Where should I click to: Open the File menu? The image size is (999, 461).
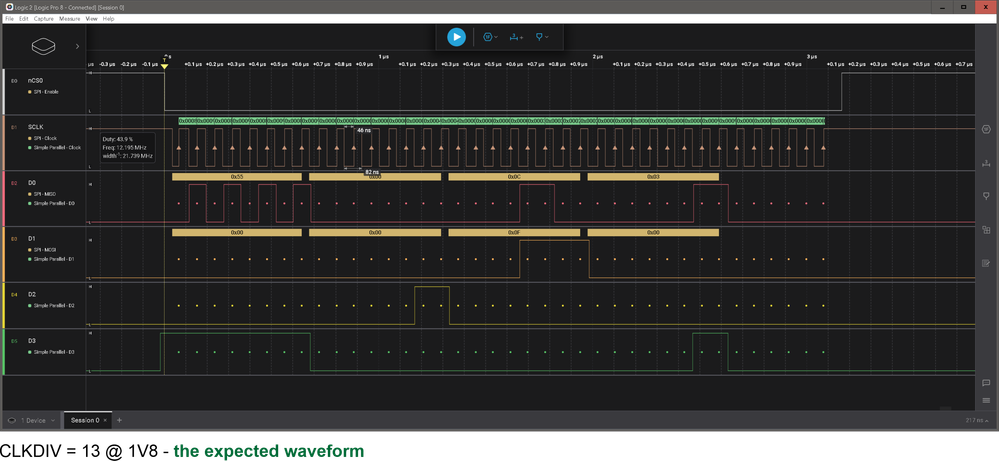pyautogui.click(x=9, y=19)
